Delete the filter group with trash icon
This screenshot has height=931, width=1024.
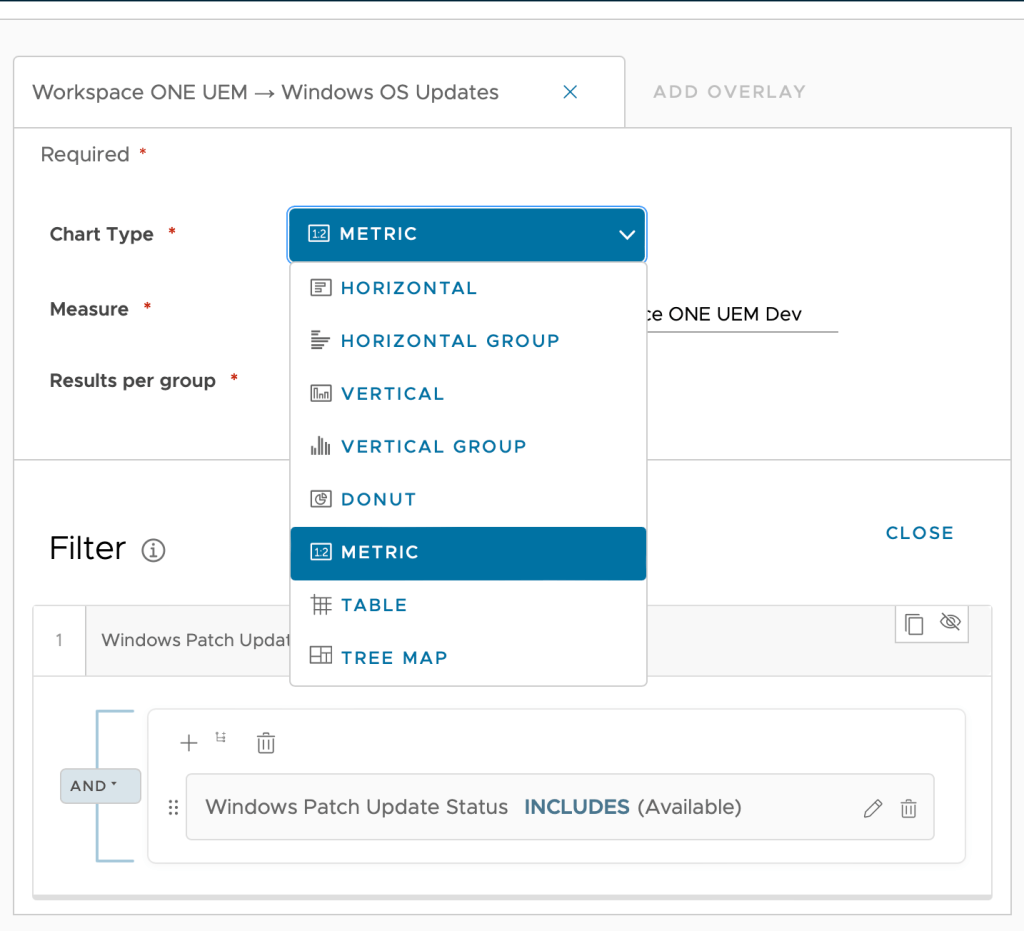266,743
